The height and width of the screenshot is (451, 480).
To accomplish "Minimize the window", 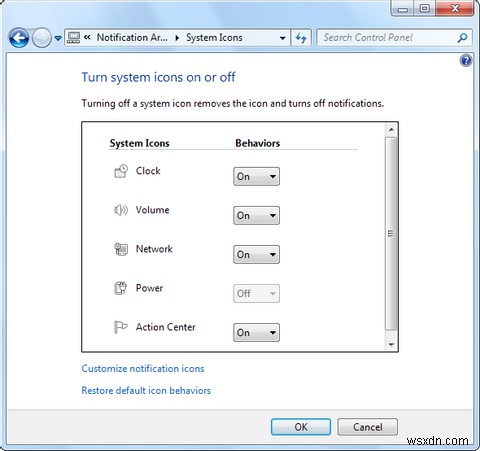I will [x=403, y=8].
